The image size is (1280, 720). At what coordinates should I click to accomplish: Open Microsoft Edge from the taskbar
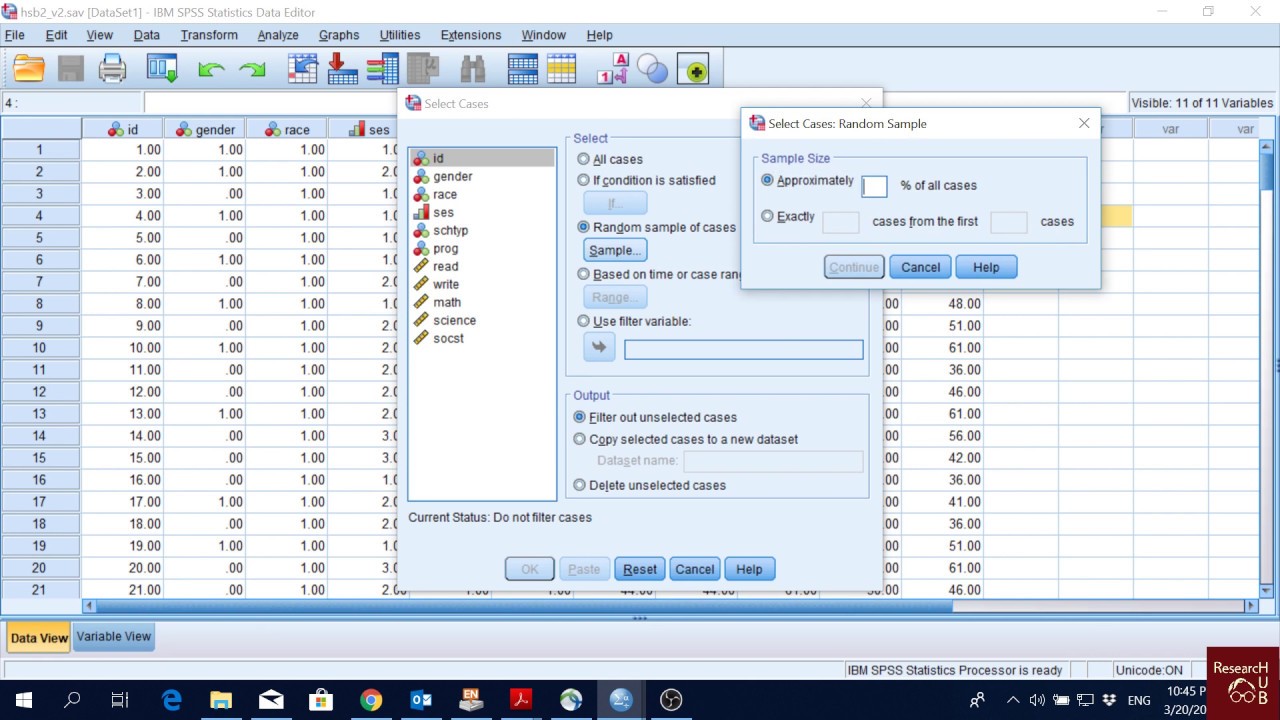172,700
